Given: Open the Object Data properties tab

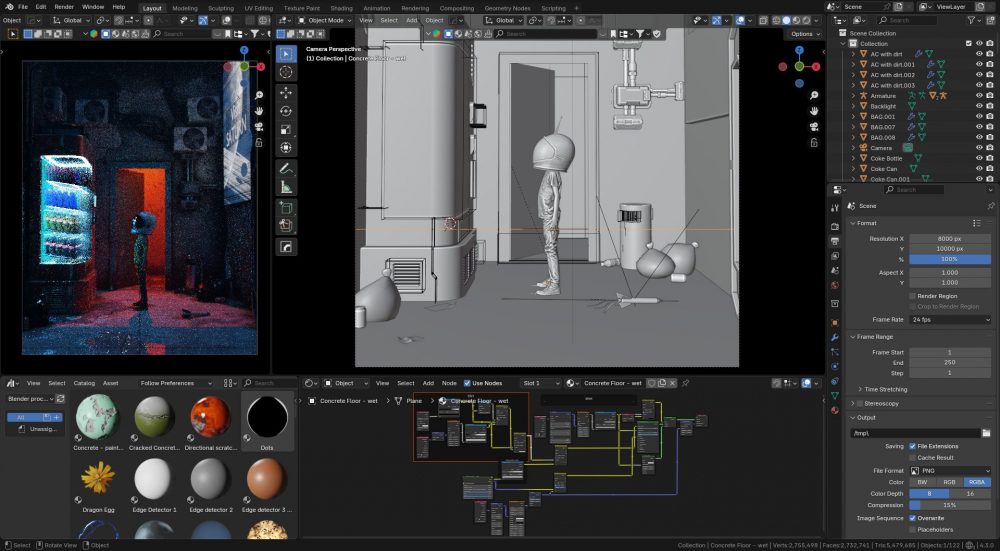Looking at the screenshot, I should pos(835,395).
